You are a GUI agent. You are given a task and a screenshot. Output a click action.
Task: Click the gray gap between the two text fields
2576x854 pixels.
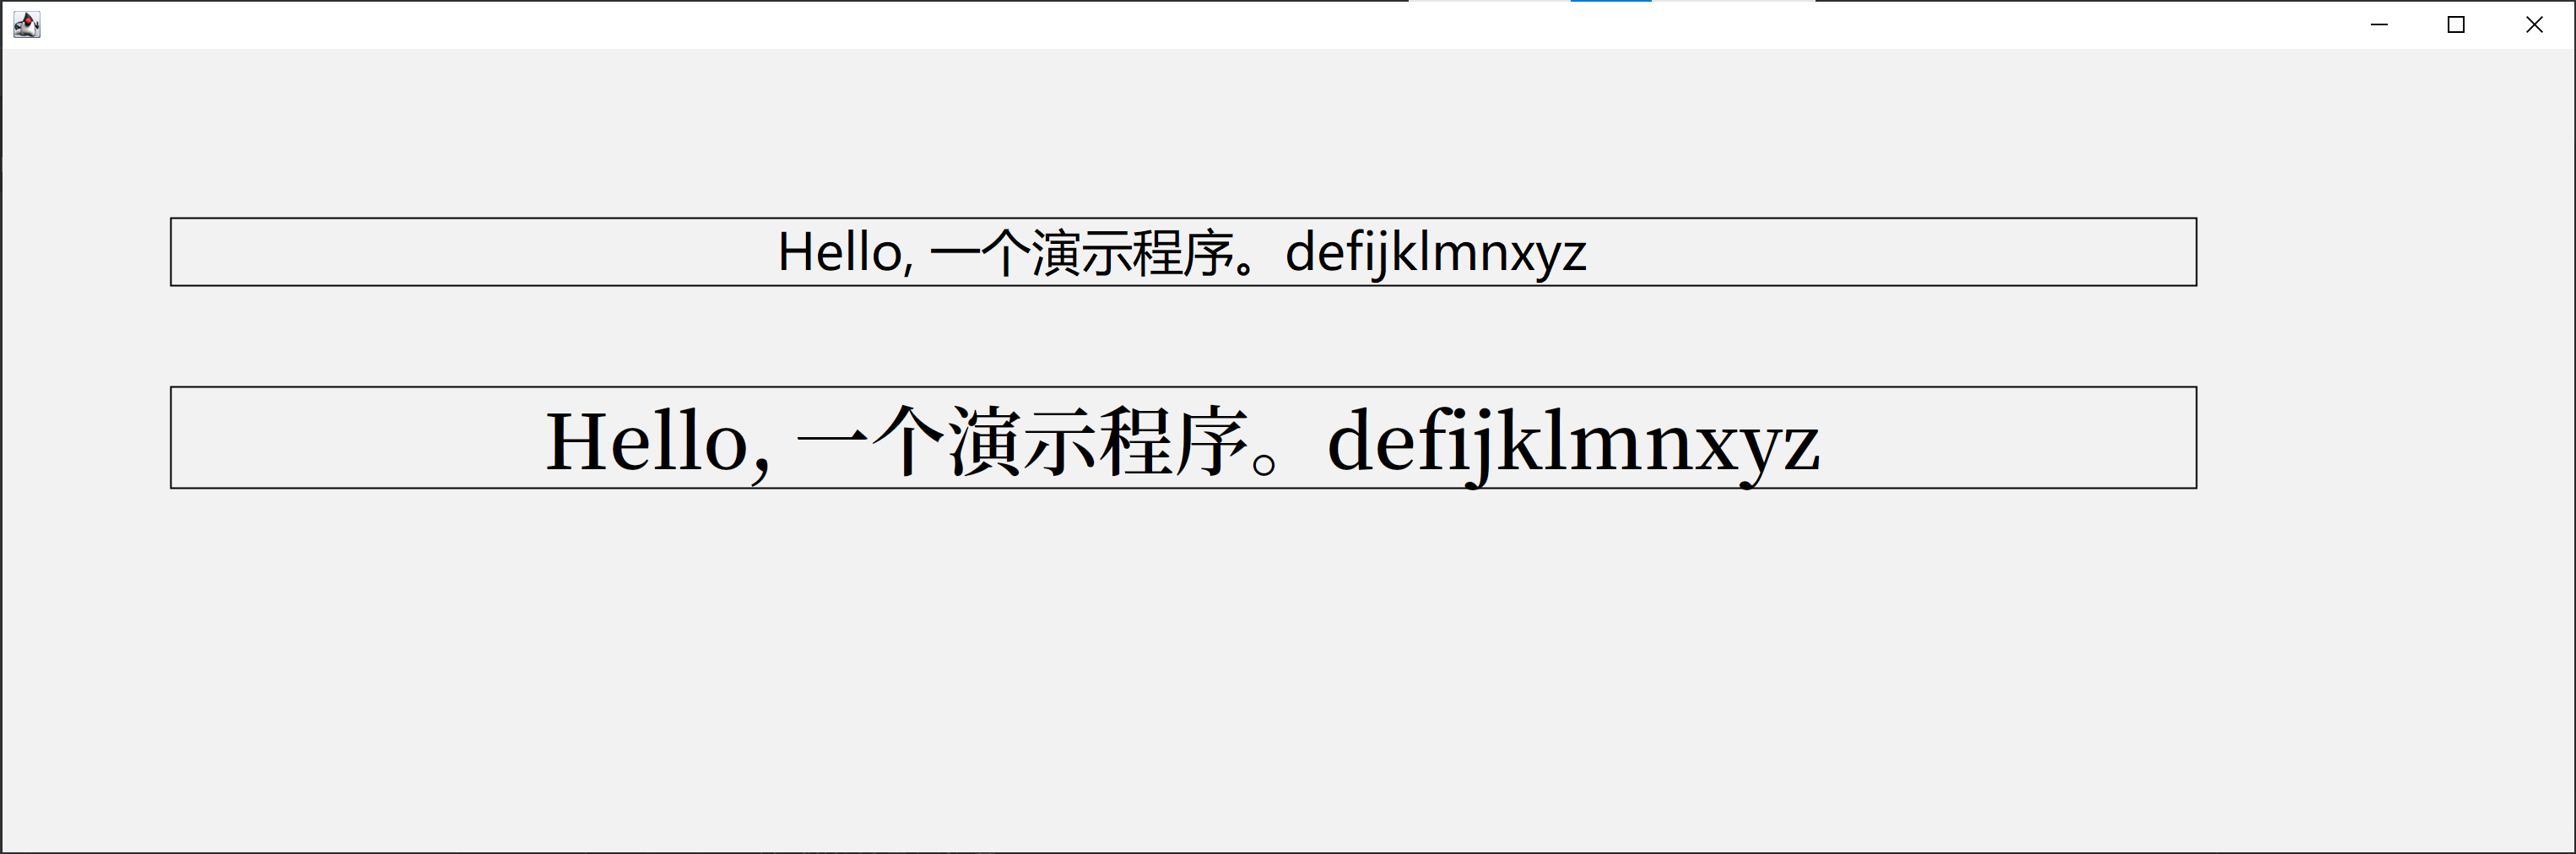coord(1183,336)
